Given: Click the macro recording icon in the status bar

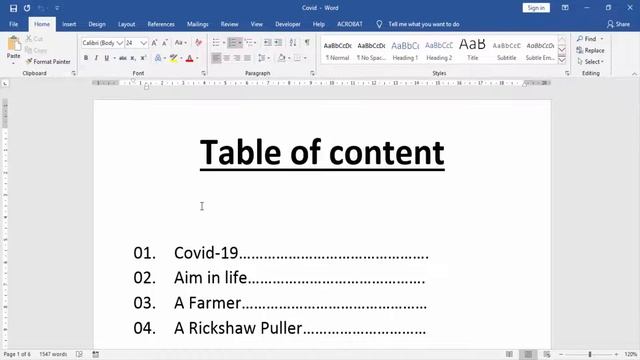Looking at the screenshot, I should [x=96, y=354].
